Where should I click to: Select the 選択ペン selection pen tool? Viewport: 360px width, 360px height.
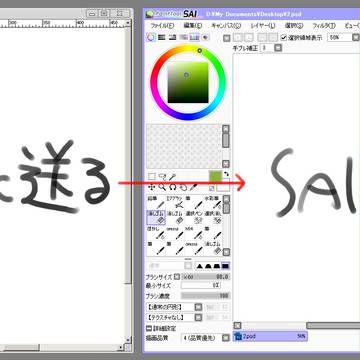pyautogui.click(x=194, y=217)
